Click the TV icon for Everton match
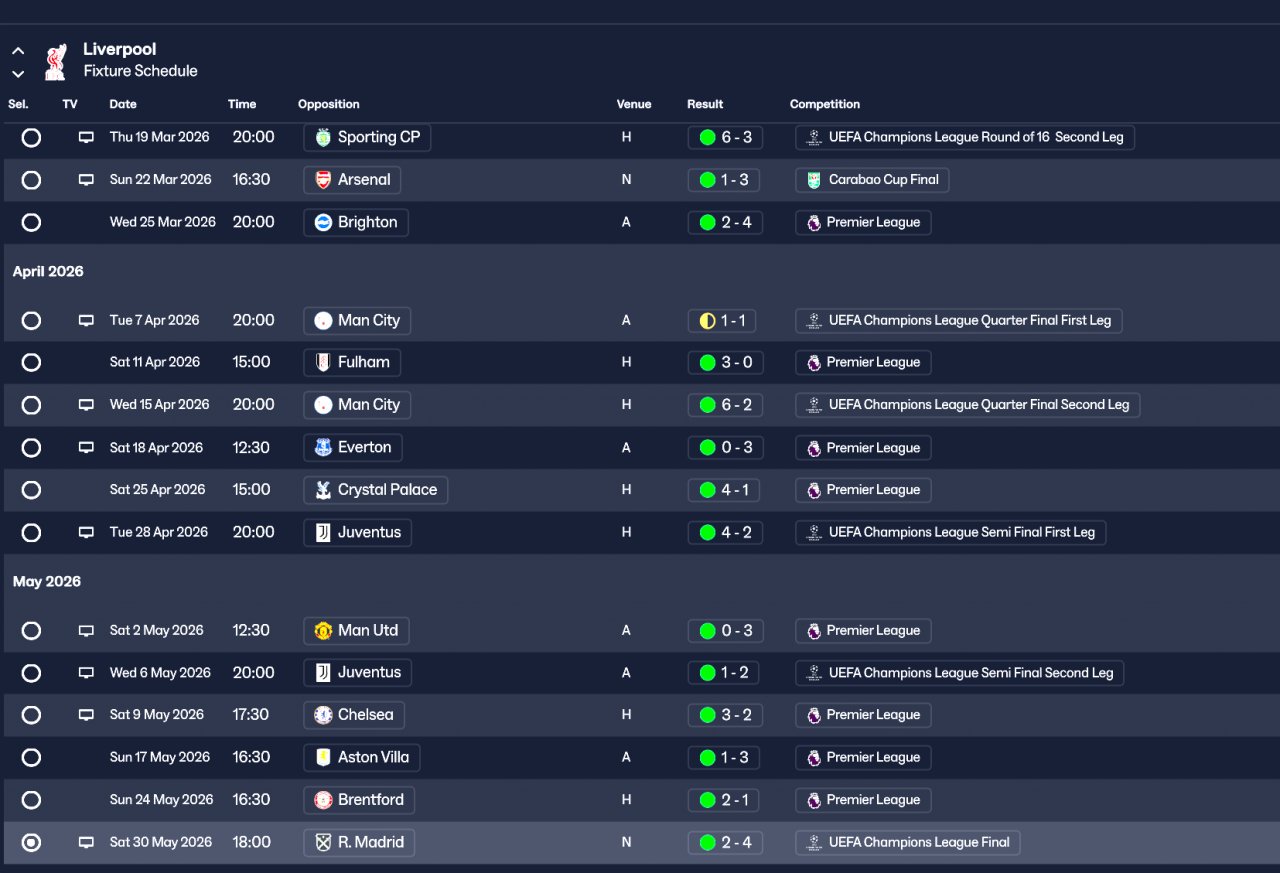 pos(86,448)
